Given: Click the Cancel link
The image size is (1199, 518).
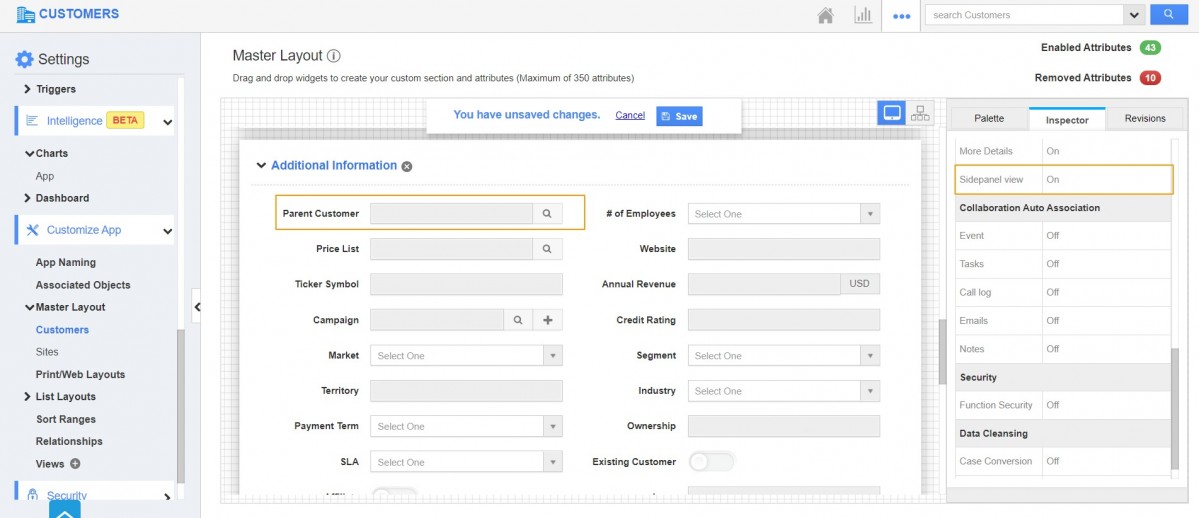Looking at the screenshot, I should click(629, 115).
